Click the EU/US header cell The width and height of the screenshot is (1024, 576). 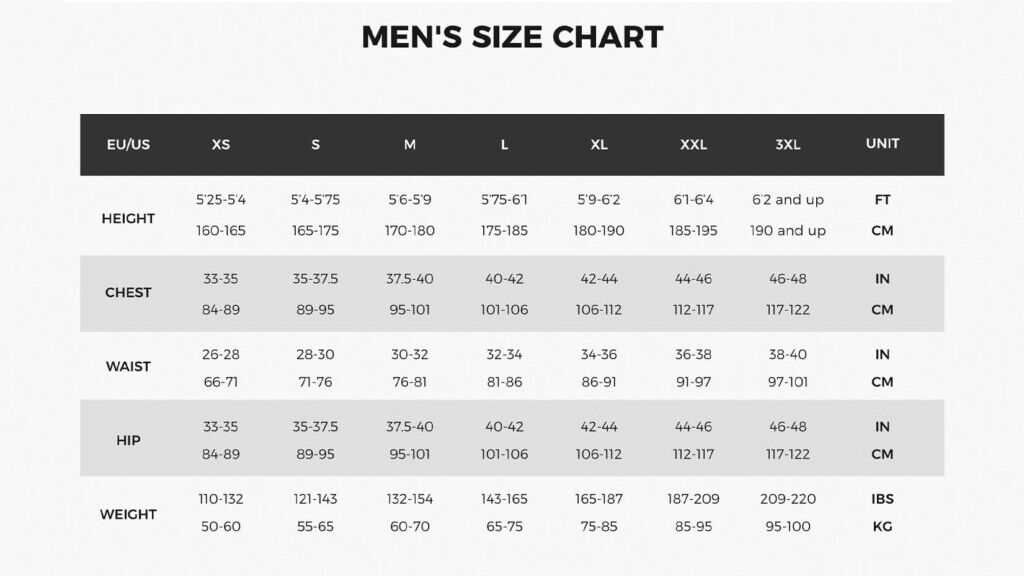point(128,144)
